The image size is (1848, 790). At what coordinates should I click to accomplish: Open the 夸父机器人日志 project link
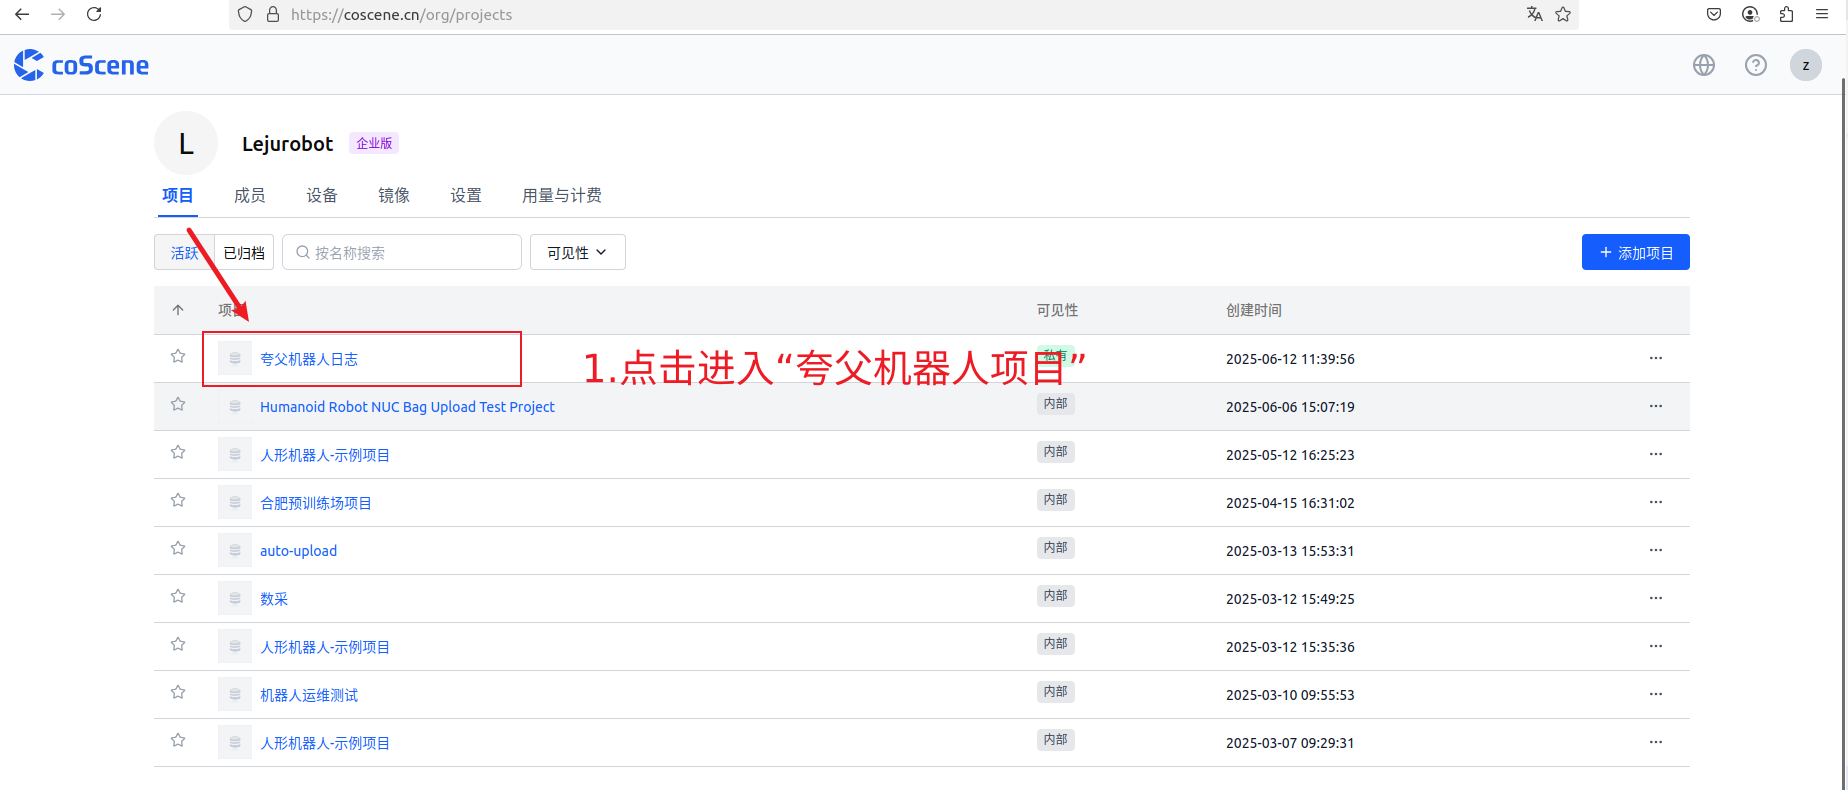click(308, 359)
